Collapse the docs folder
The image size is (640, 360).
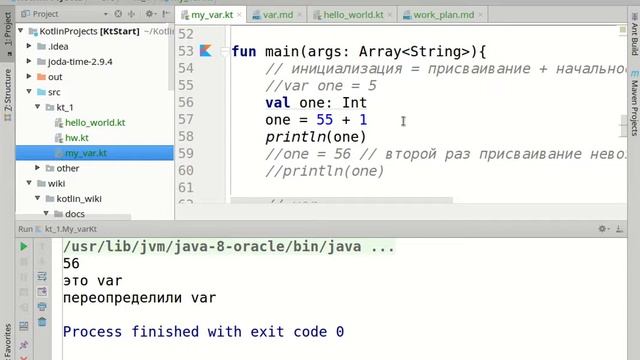pyautogui.click(x=46, y=213)
